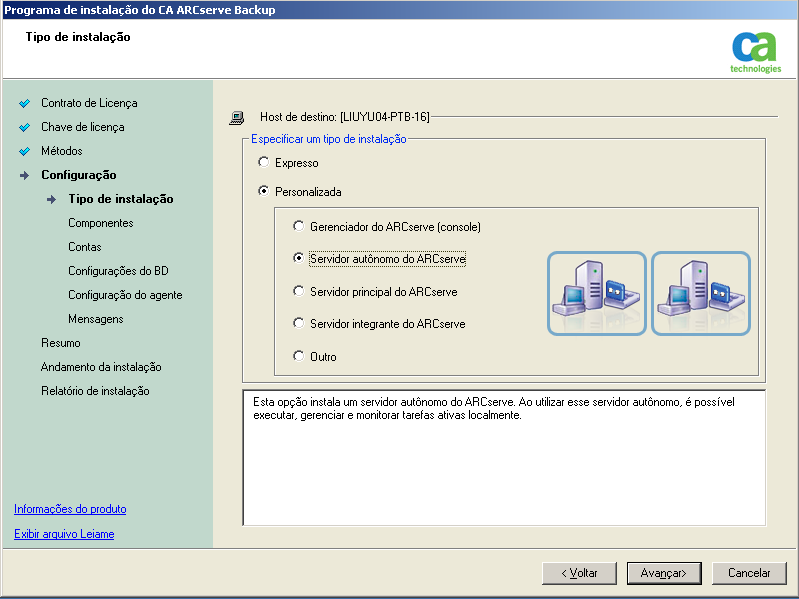799x599 pixels.
Task: Select the Expresso installation type
Action: (263, 162)
